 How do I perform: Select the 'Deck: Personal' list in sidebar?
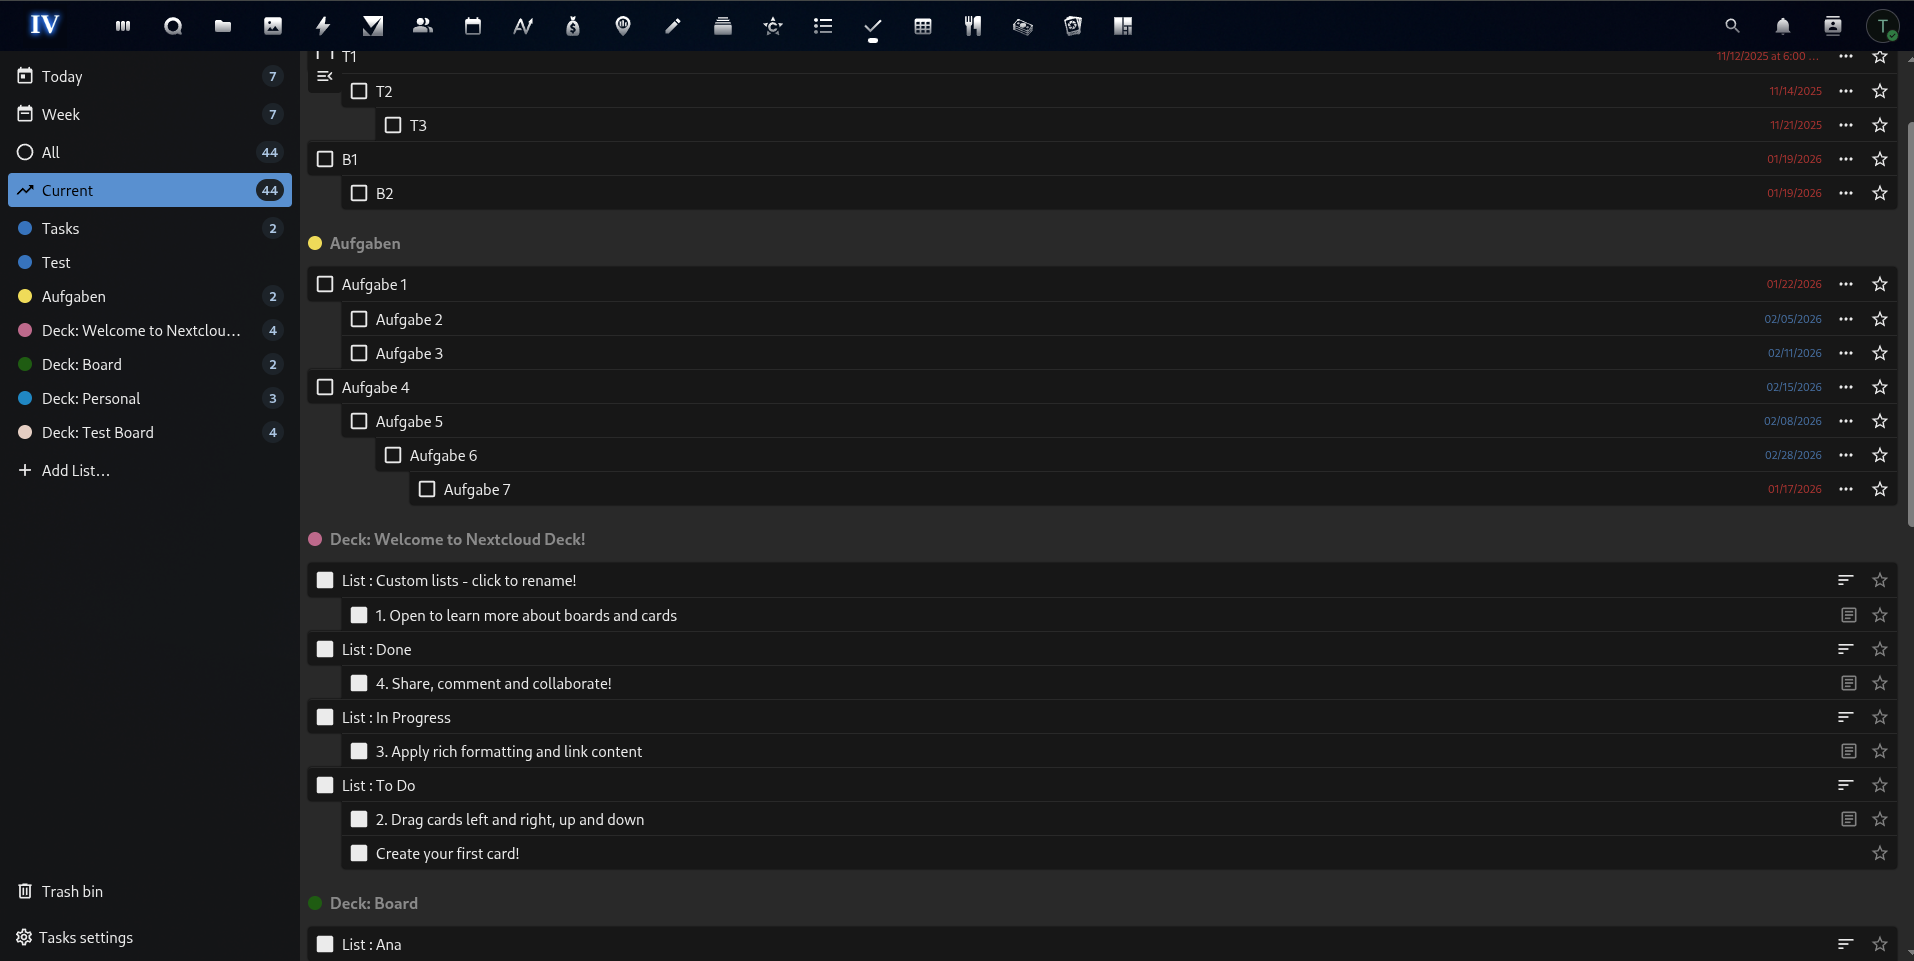(91, 398)
